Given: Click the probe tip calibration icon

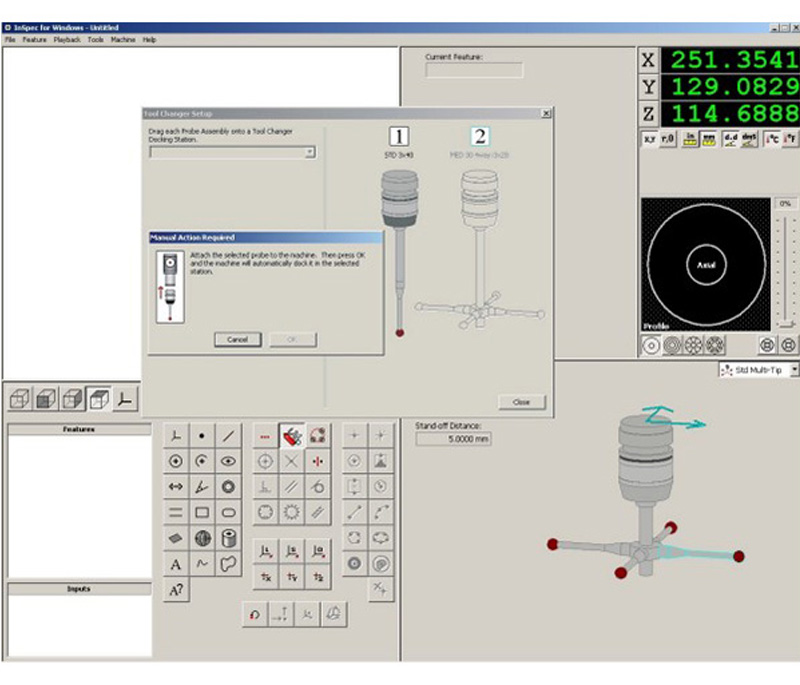Looking at the screenshot, I should click(318, 436).
